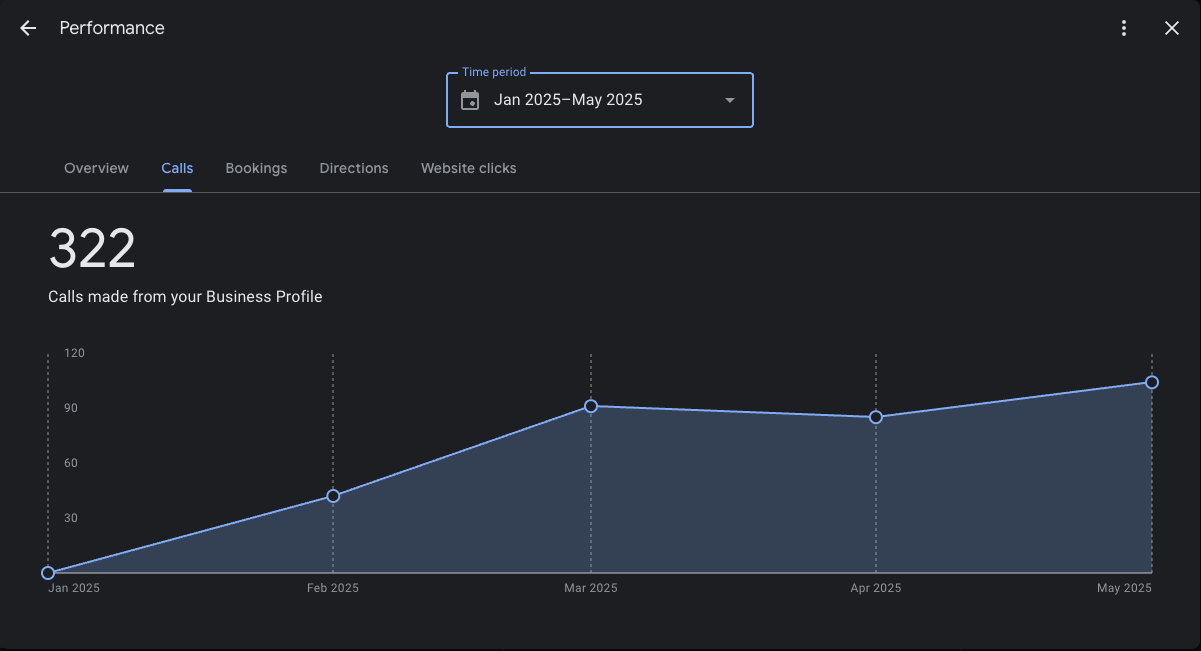Click the May 2025 axis label
1201x651 pixels.
point(1125,588)
